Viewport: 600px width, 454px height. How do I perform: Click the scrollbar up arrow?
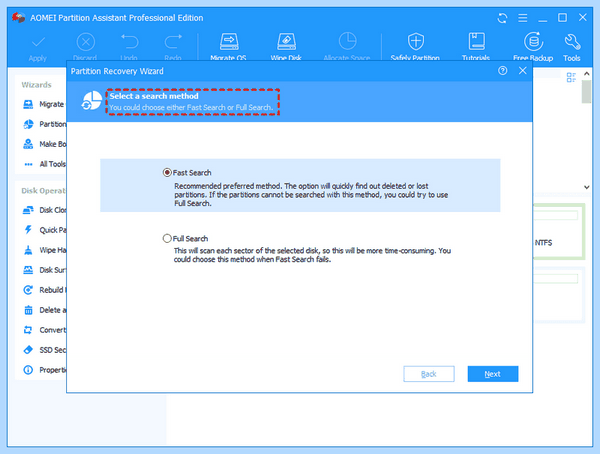(587, 74)
